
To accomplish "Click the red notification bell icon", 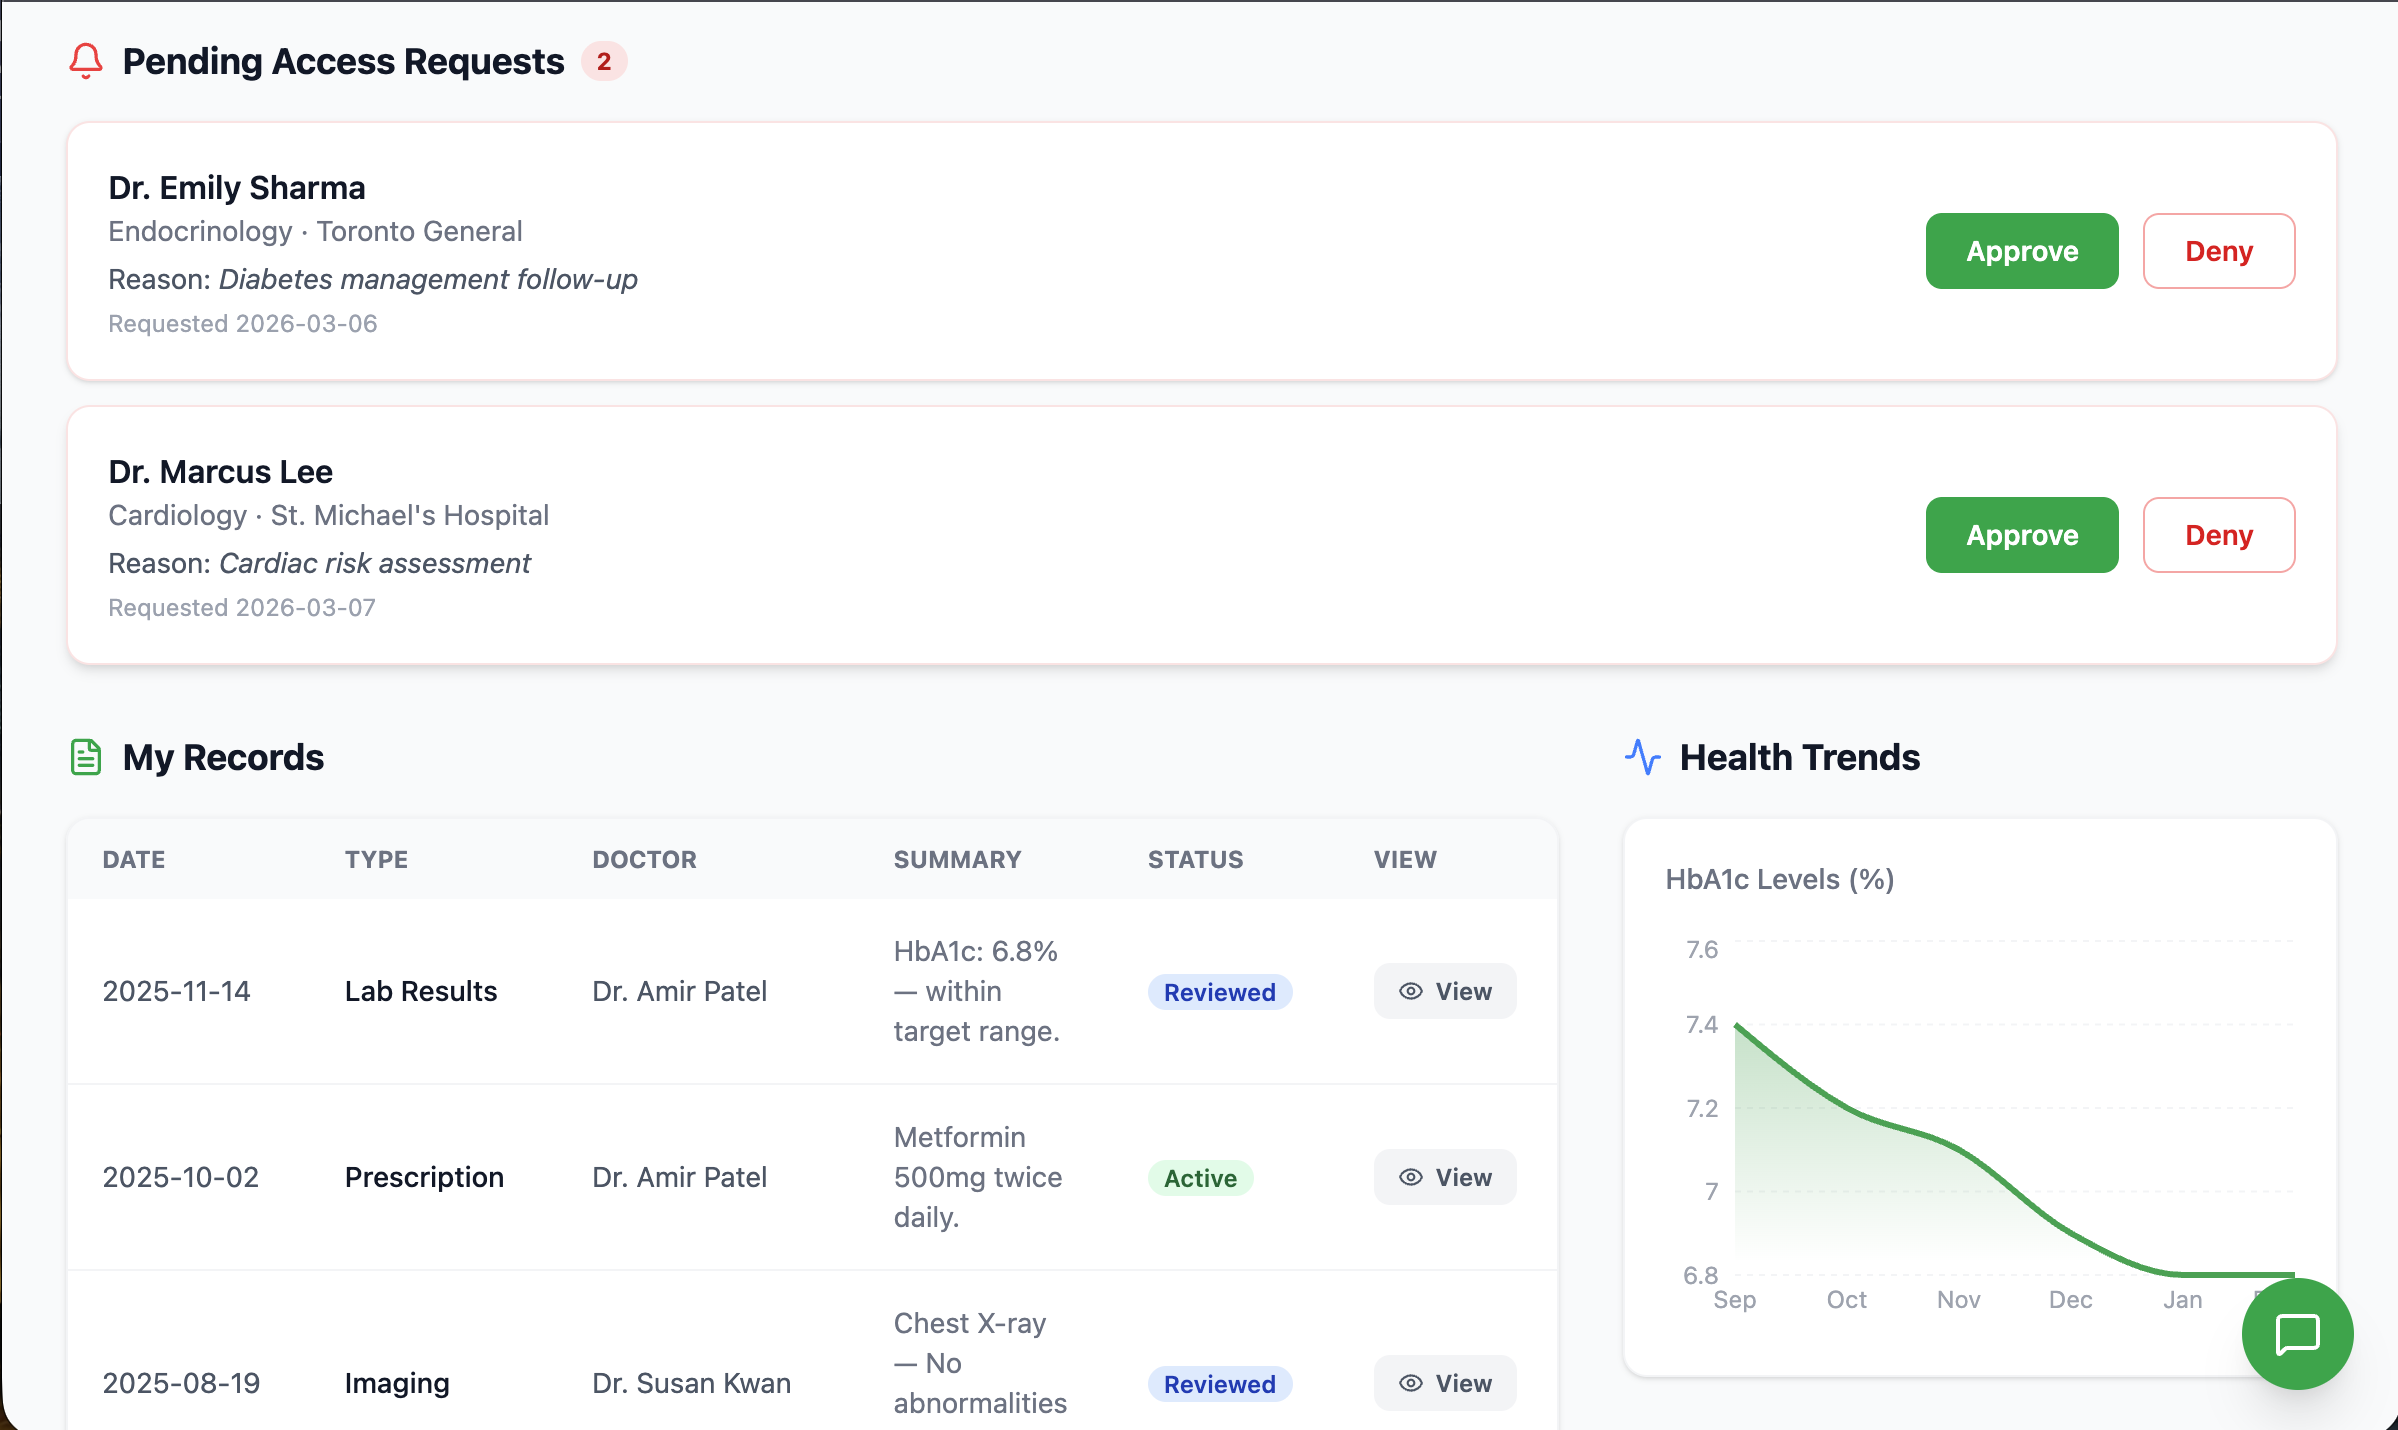I will [x=86, y=61].
